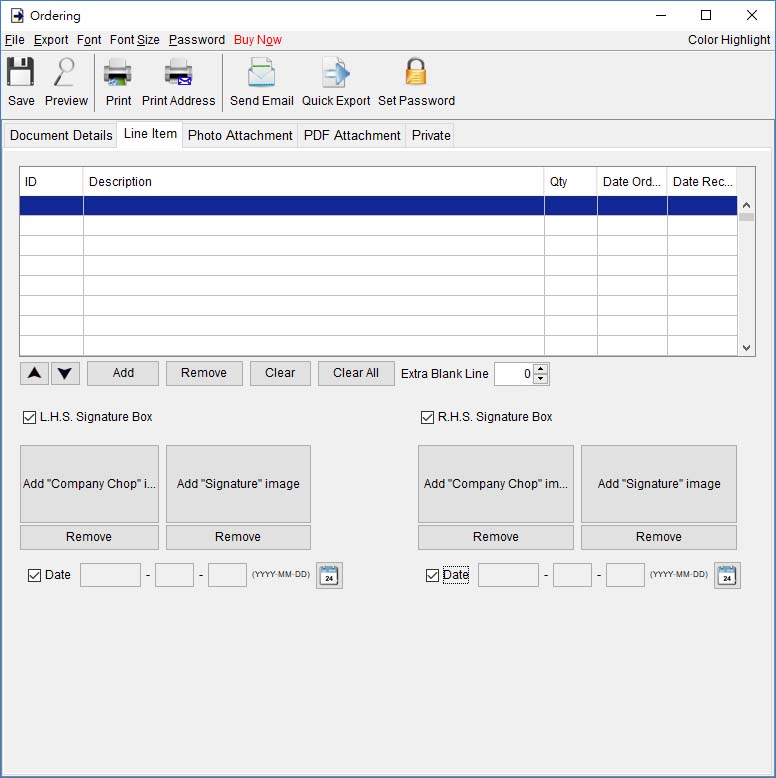Screen dimensions: 776x778
Task: Click the R.H.S. date day field
Action: point(625,576)
